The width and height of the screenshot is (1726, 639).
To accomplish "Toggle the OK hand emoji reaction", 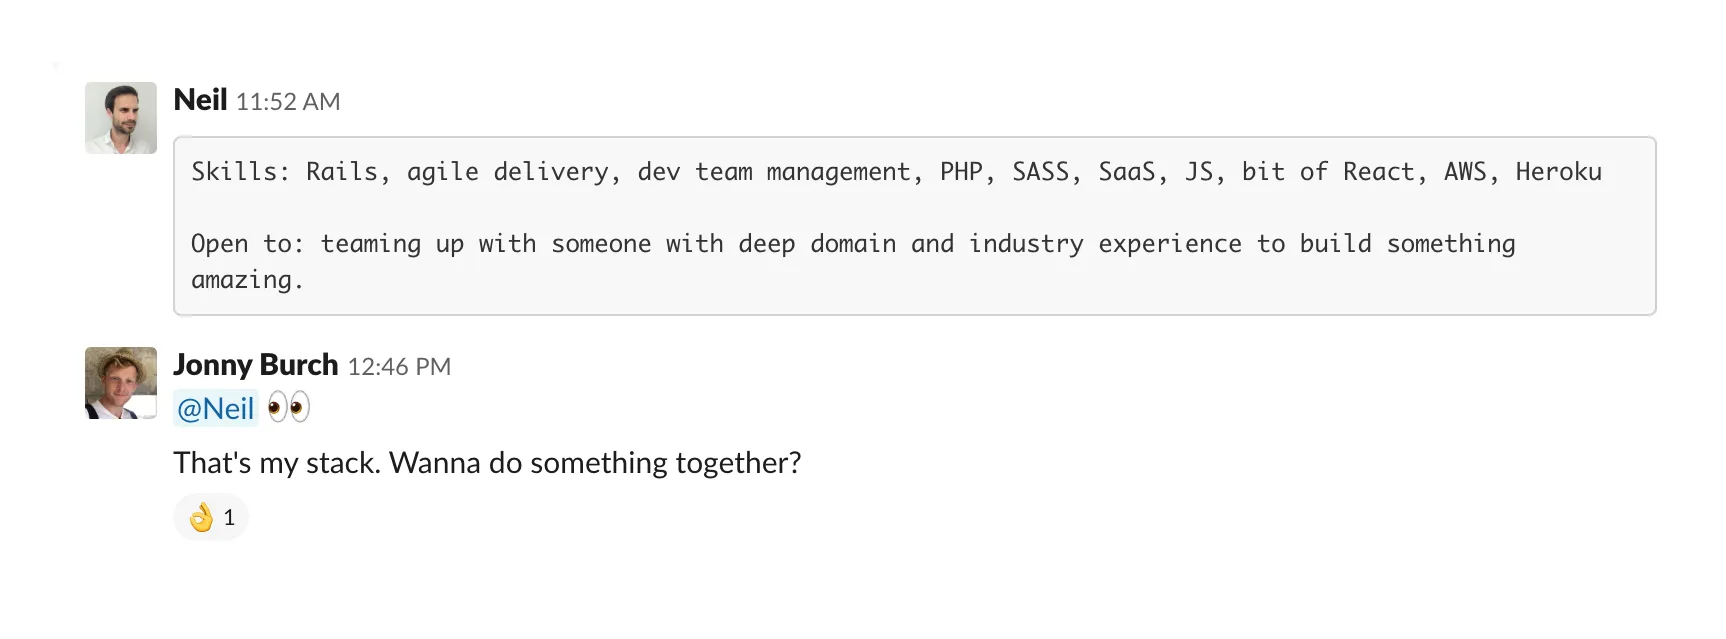I will (x=202, y=517).
